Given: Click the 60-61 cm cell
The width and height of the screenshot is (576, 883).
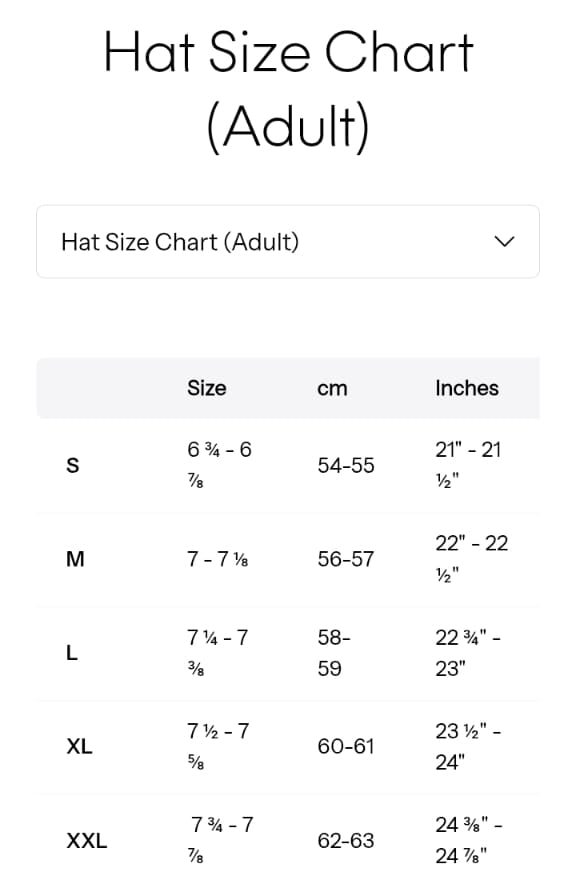Looking at the screenshot, I should pos(346,747).
